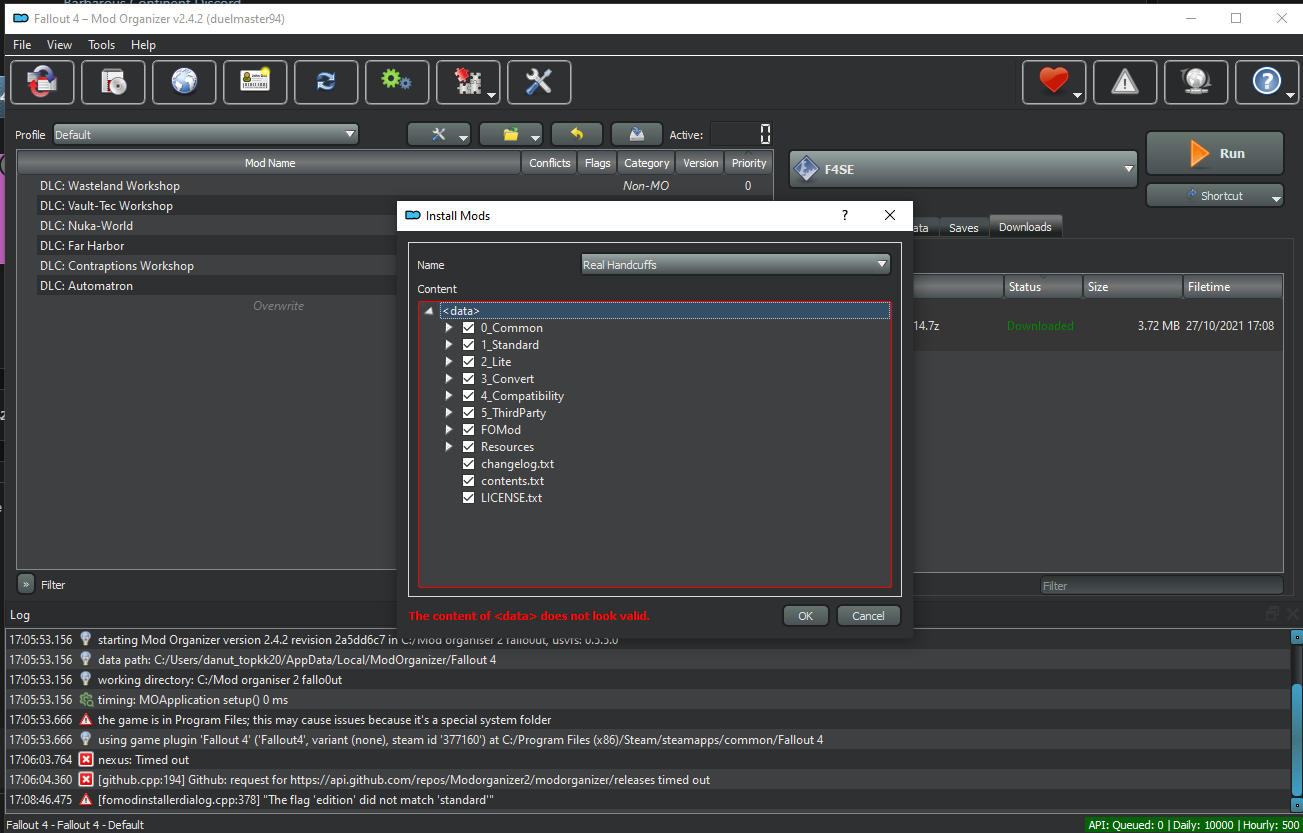The width and height of the screenshot is (1303, 833).
Task: Open Nexus with the globe toolbar icon
Action: click(x=184, y=82)
